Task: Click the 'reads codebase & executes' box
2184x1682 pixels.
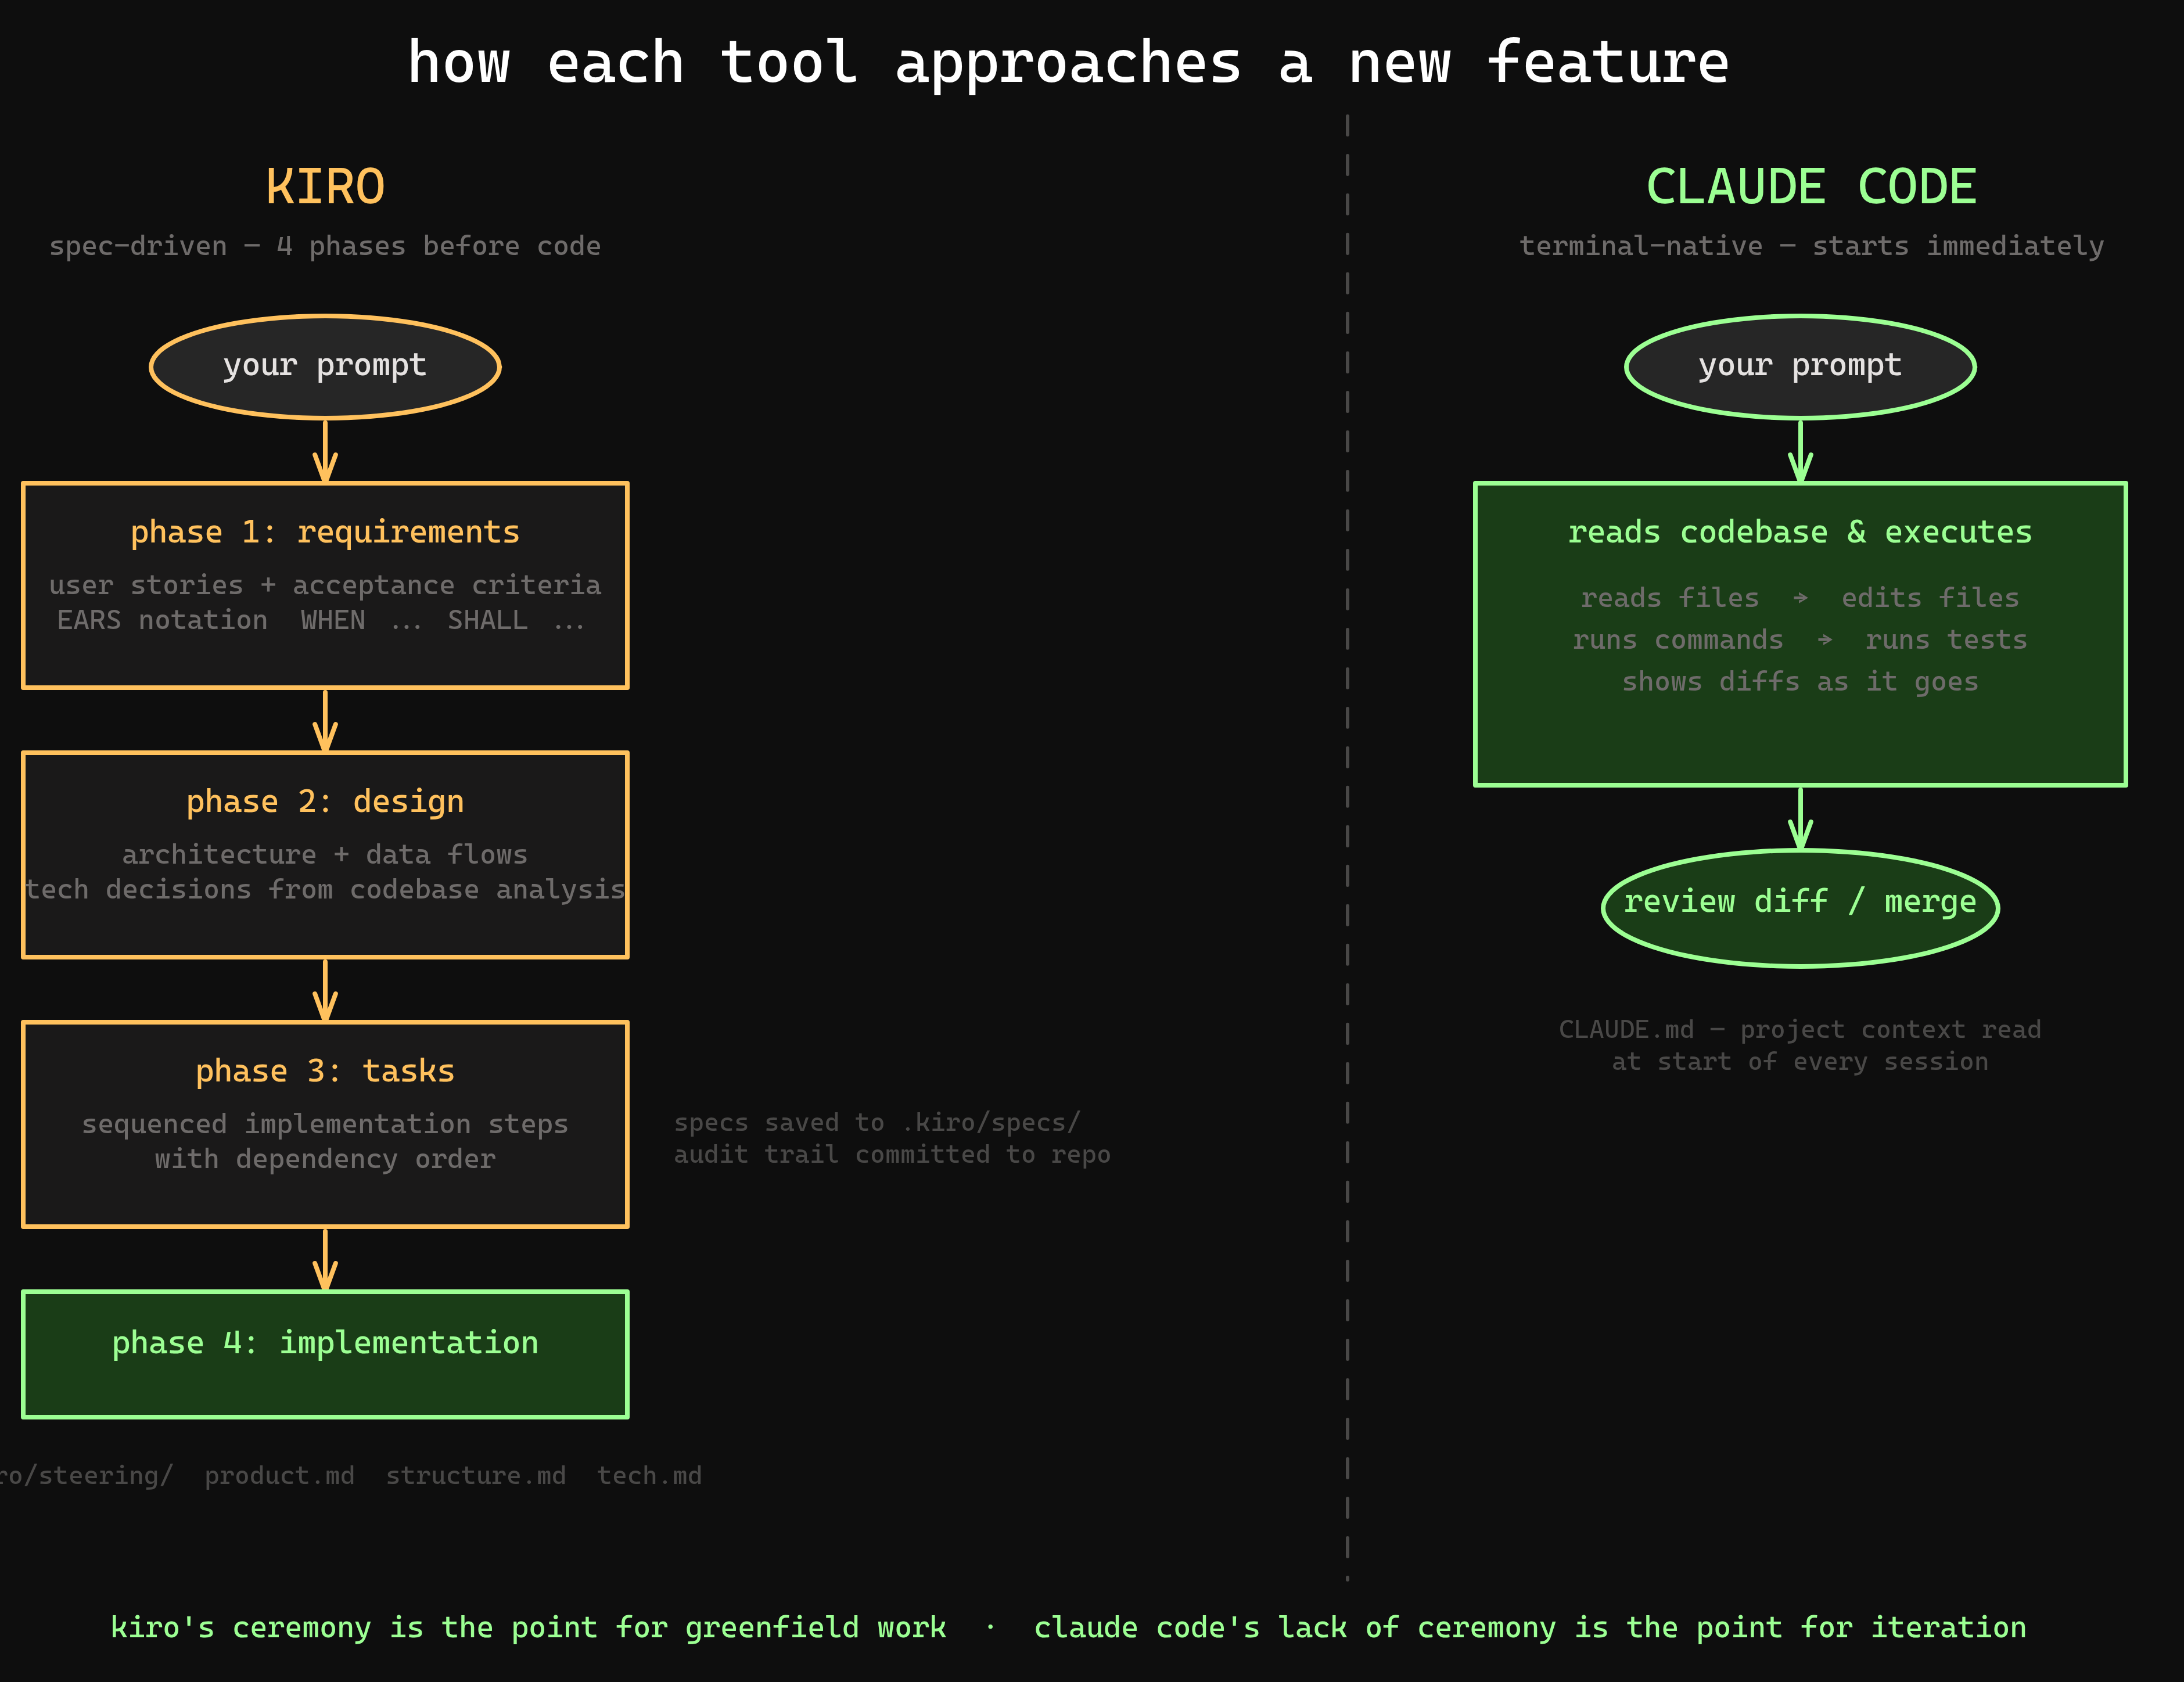Action: (x=1799, y=630)
